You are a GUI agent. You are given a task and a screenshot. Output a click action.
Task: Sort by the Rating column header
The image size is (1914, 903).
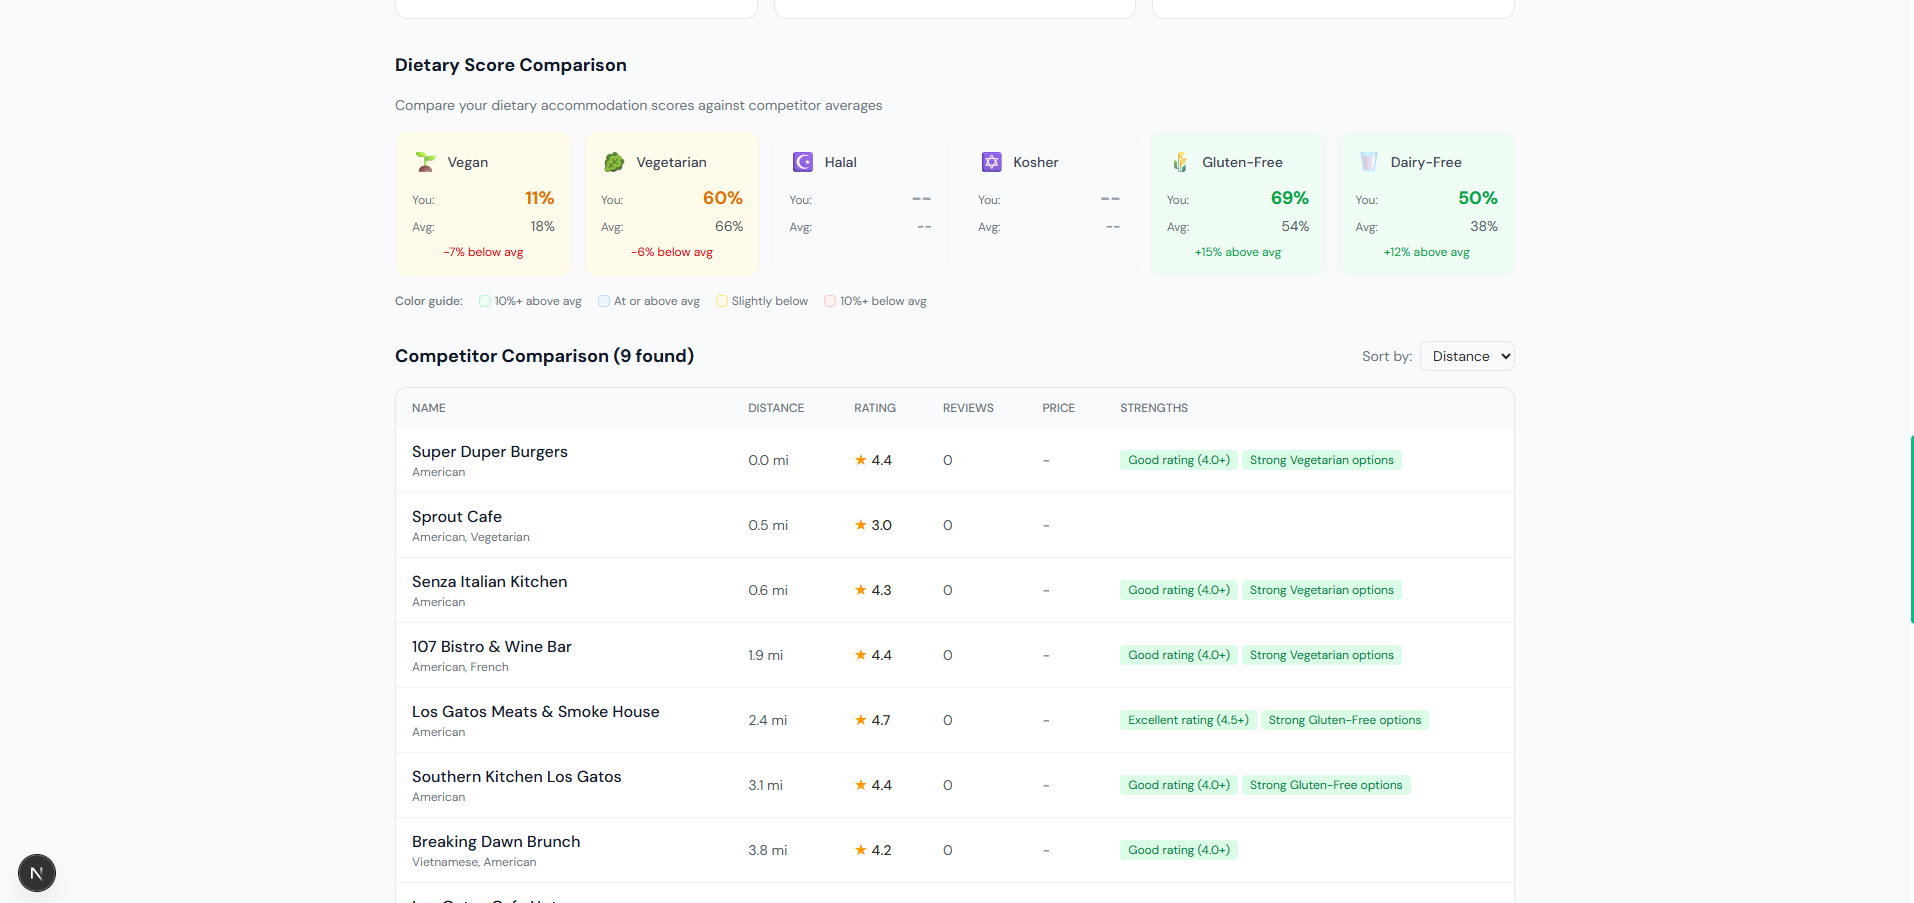click(x=874, y=408)
